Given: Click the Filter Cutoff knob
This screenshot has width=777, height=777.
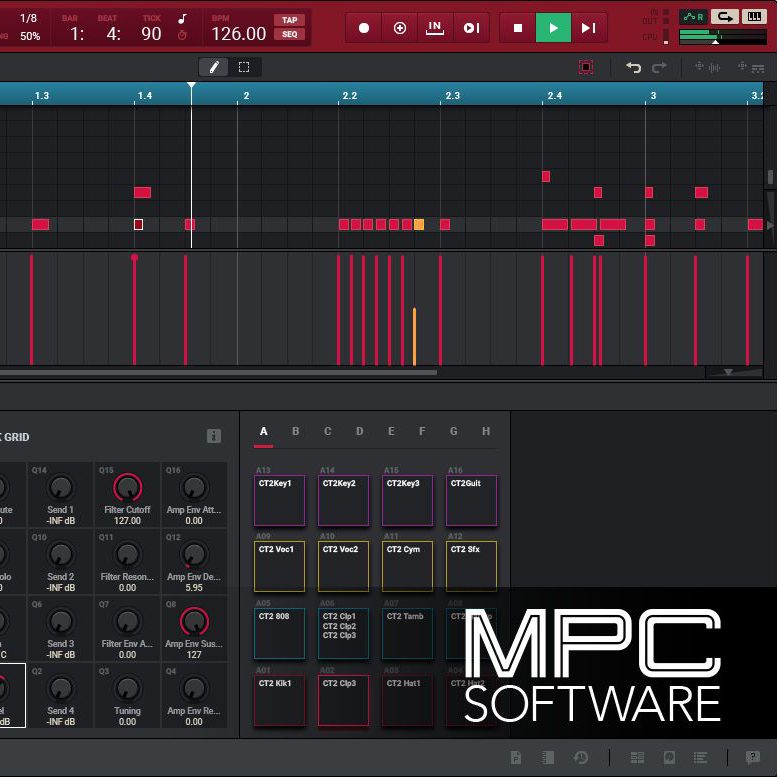Looking at the screenshot, I should (127, 488).
